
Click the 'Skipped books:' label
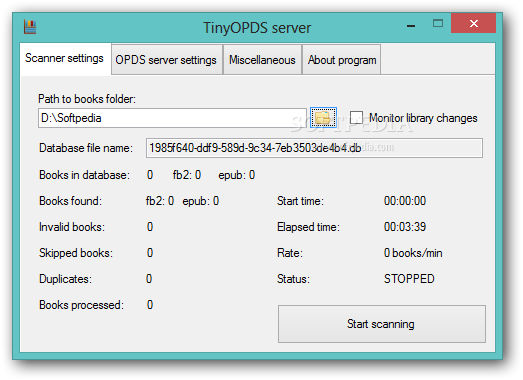pyautogui.click(x=76, y=253)
